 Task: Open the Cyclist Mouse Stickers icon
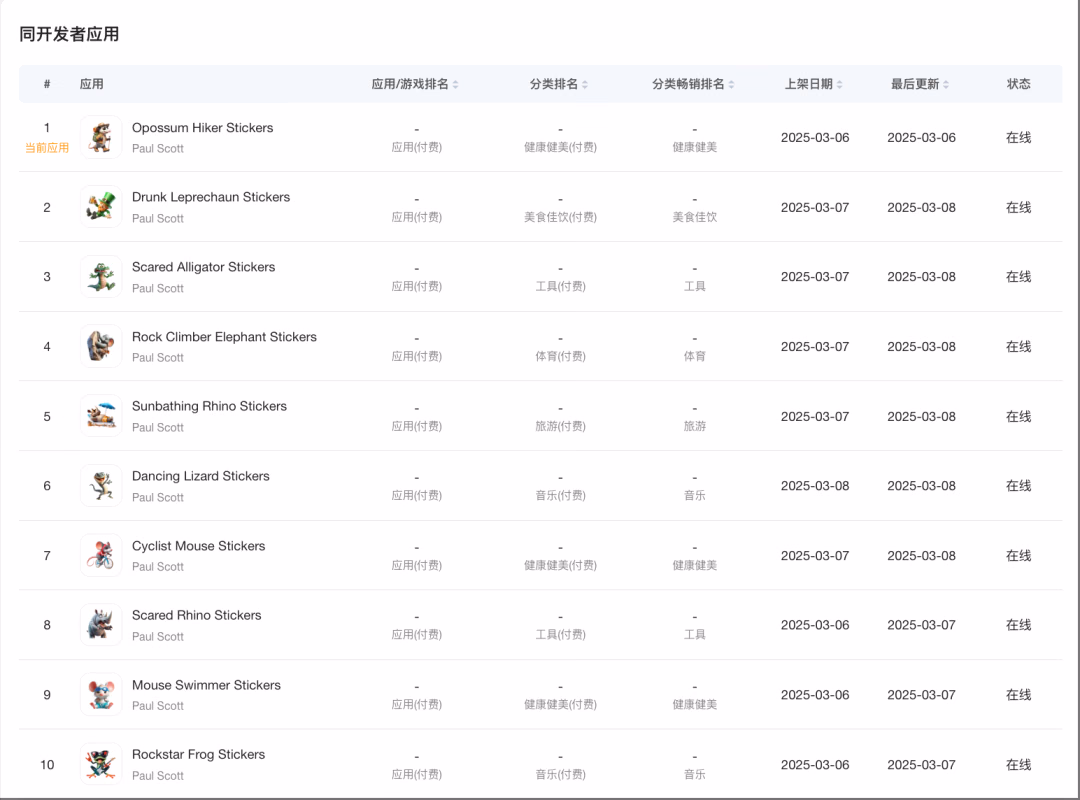point(101,555)
